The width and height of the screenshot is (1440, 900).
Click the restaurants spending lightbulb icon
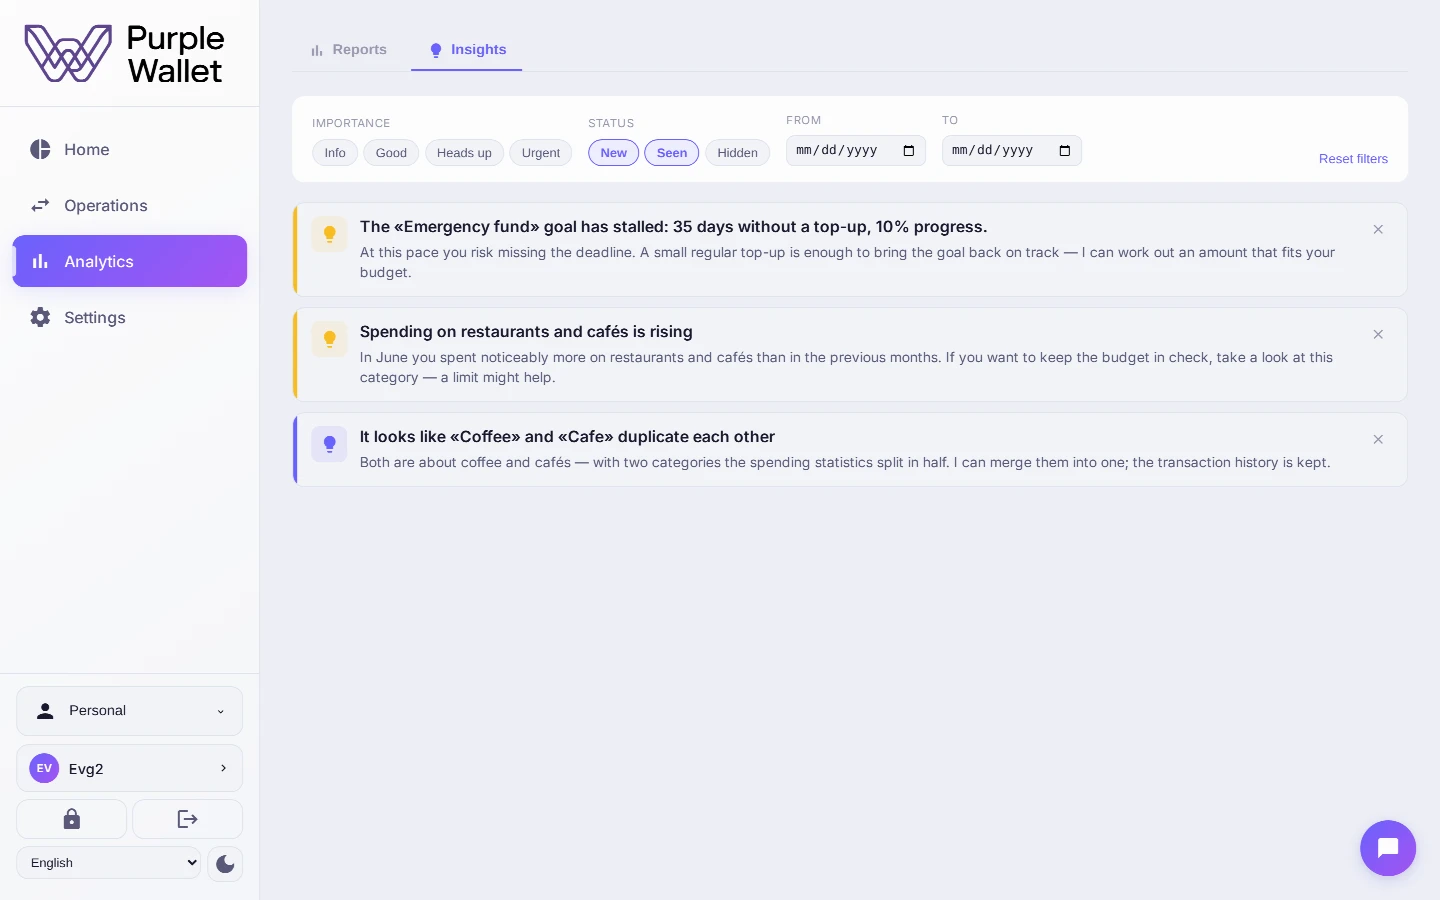coord(329,340)
